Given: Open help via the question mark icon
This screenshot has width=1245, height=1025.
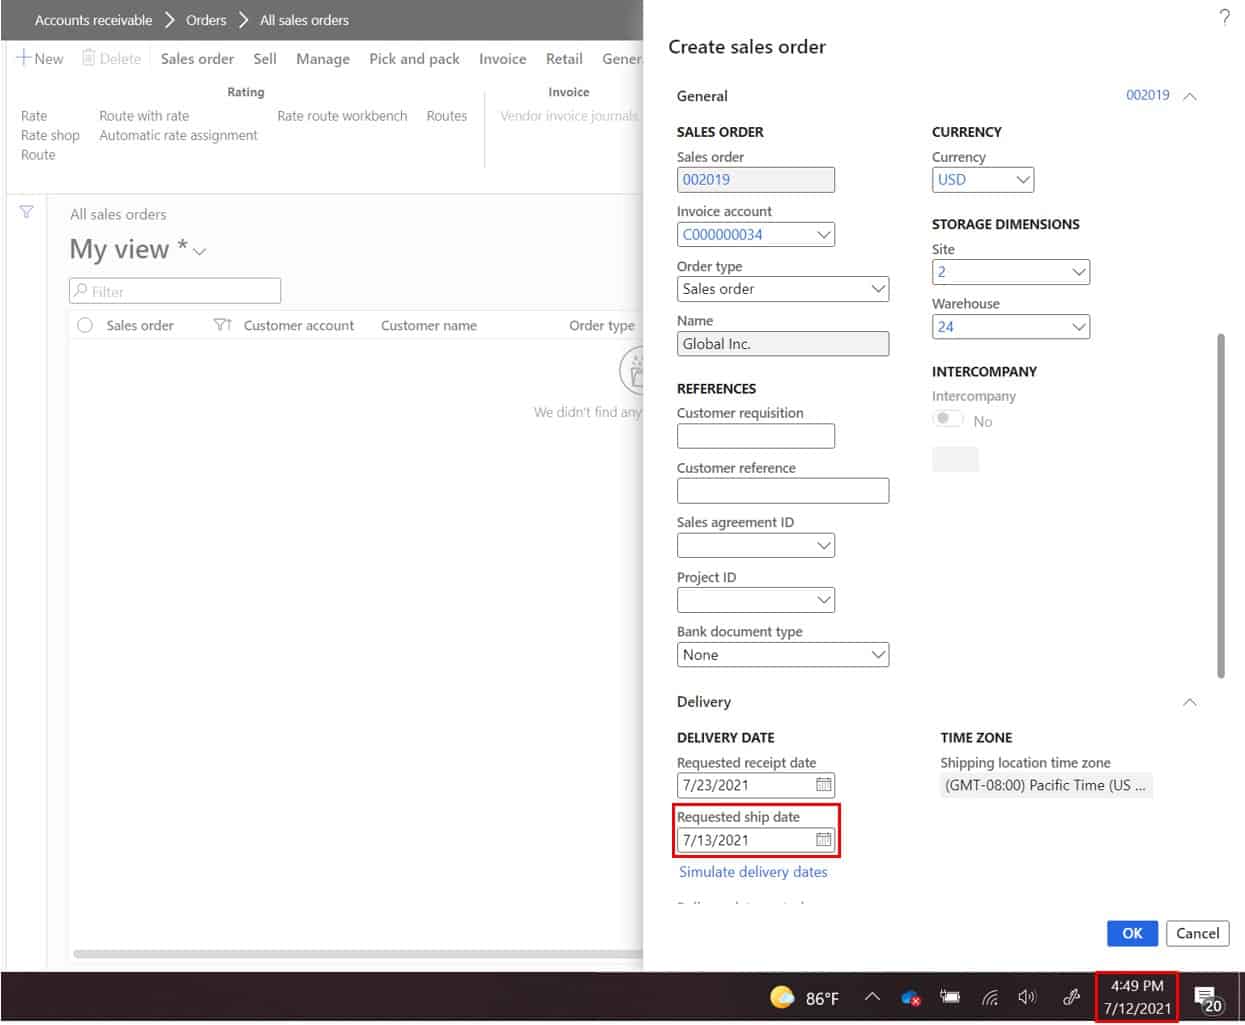Looking at the screenshot, I should coord(1226,17).
